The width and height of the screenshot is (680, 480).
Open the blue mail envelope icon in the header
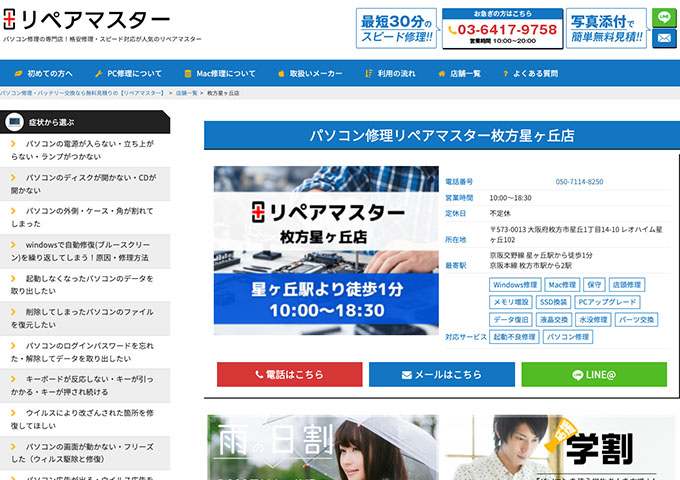[x=664, y=38]
